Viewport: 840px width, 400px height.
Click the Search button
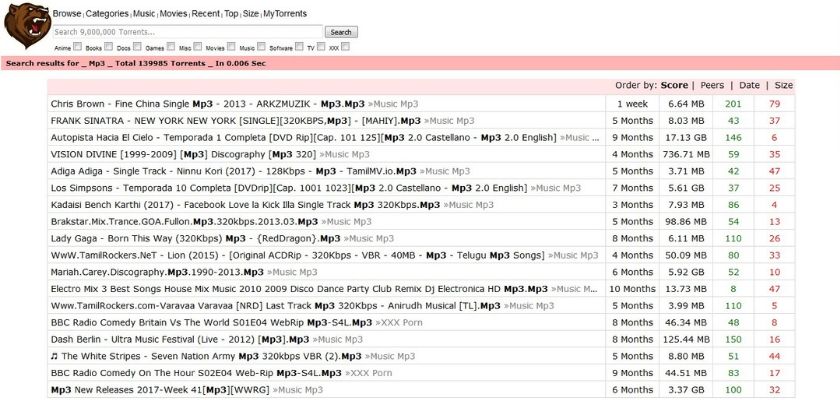(341, 32)
